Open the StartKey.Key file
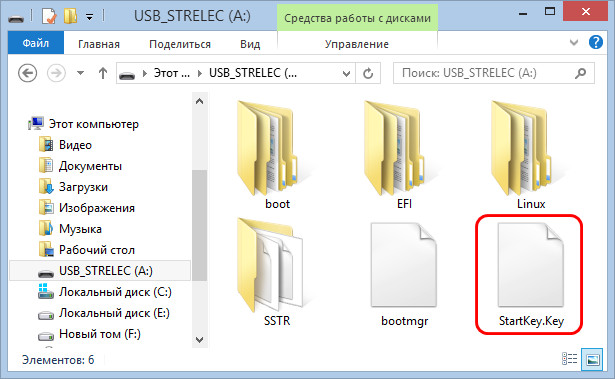Viewport: 615px width, 379px height. (x=530, y=275)
